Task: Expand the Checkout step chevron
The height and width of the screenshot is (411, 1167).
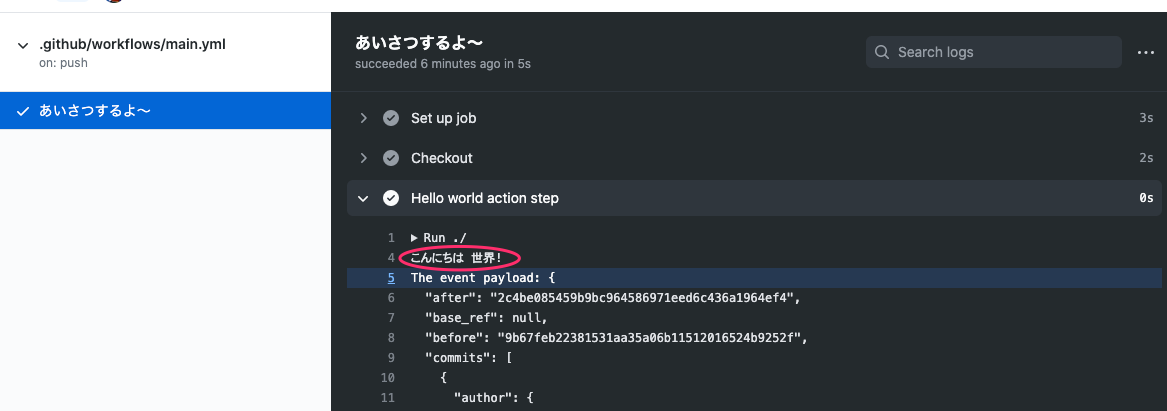Action: tap(363, 158)
